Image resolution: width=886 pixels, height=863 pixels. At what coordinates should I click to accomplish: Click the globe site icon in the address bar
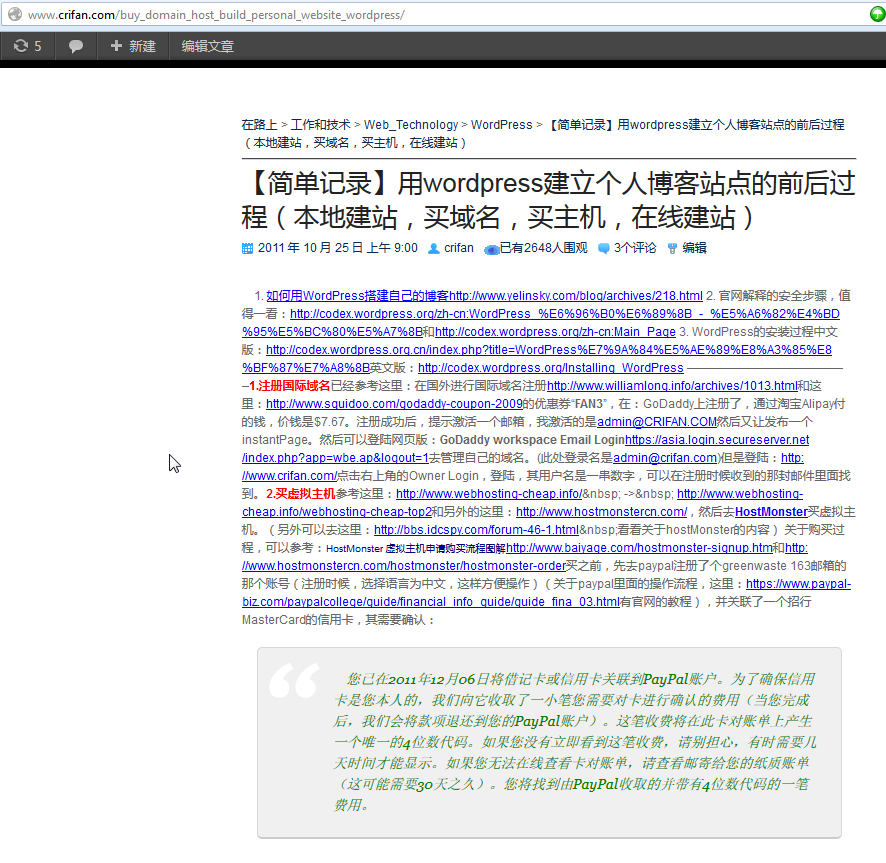tap(15, 14)
